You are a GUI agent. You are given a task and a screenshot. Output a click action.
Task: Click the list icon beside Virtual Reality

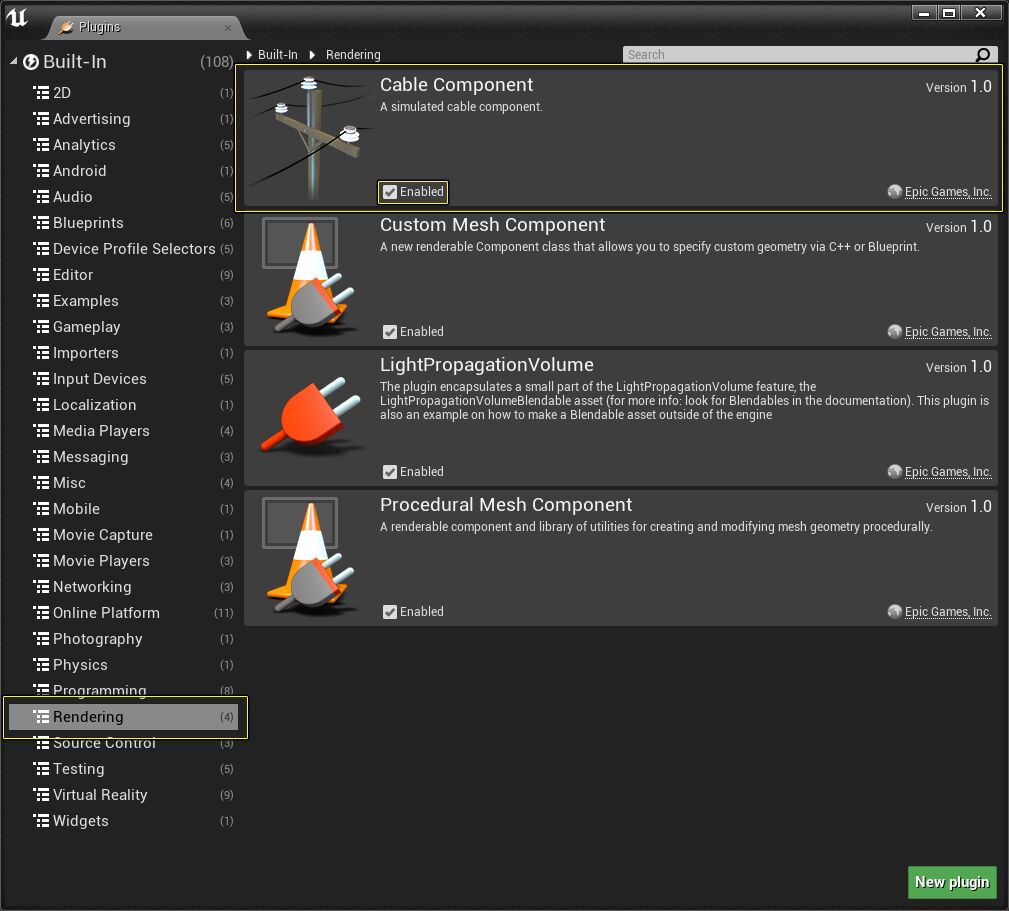[41, 795]
